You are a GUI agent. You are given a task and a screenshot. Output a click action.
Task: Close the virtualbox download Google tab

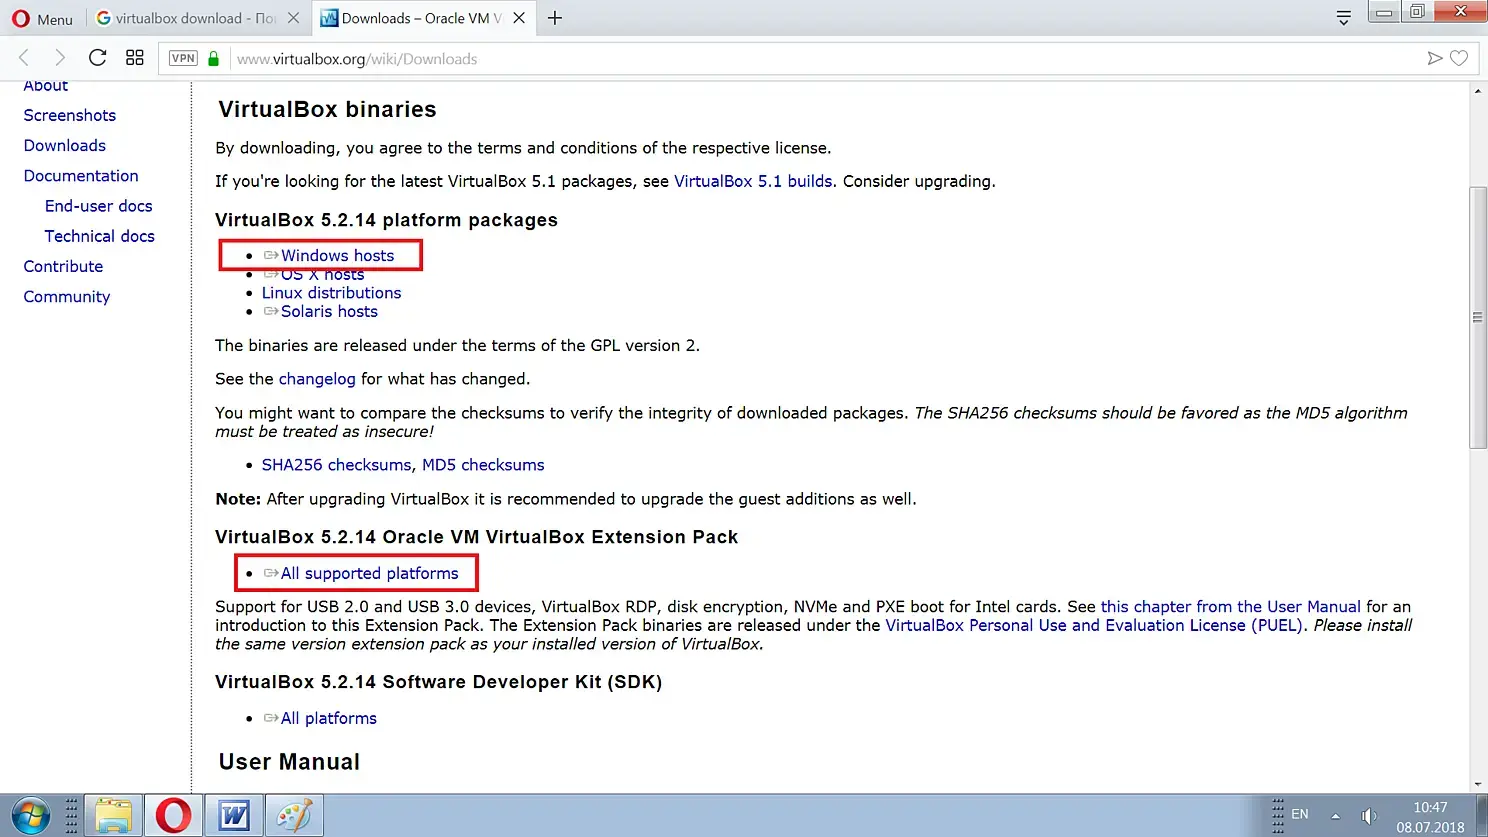tap(293, 18)
